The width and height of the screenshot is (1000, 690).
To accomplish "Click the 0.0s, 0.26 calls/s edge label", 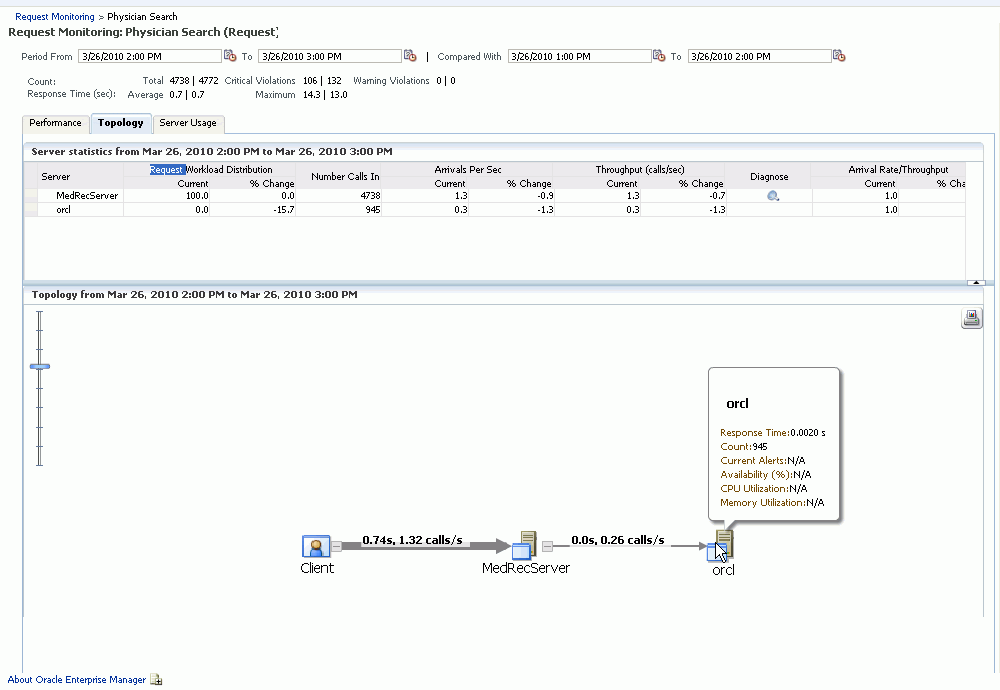I will pyautogui.click(x=617, y=540).
